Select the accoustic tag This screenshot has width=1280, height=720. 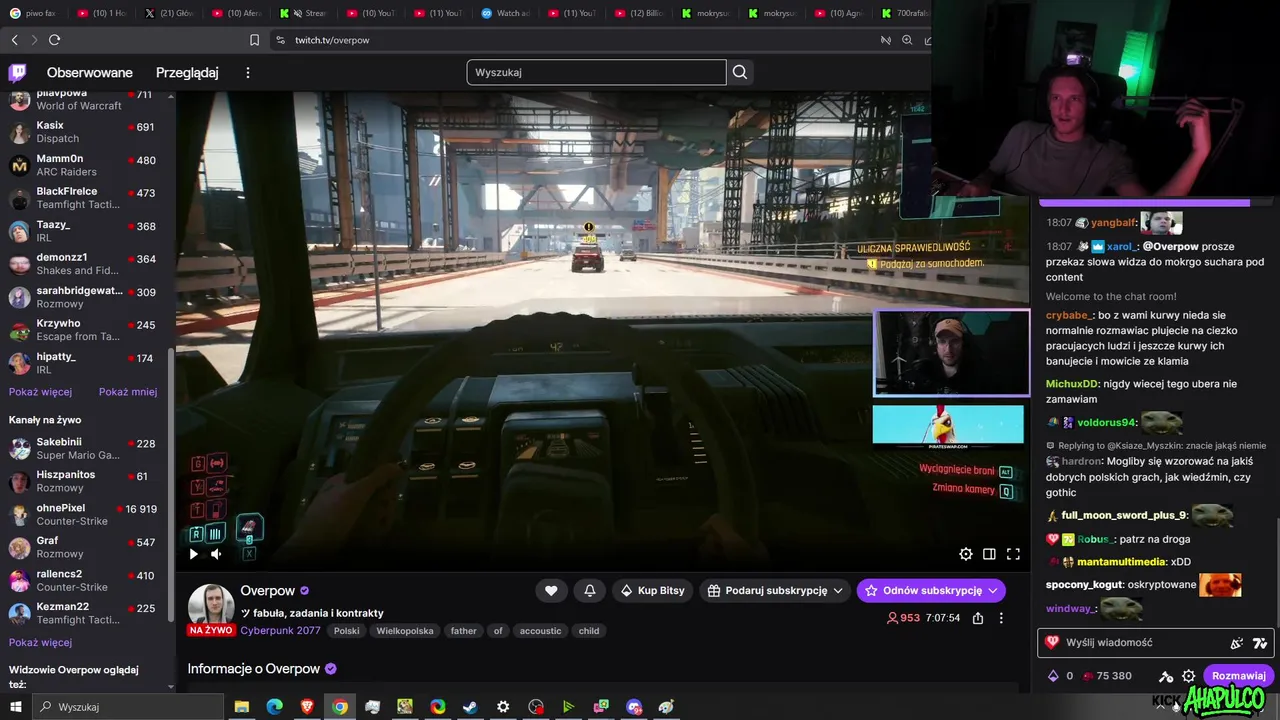click(540, 631)
